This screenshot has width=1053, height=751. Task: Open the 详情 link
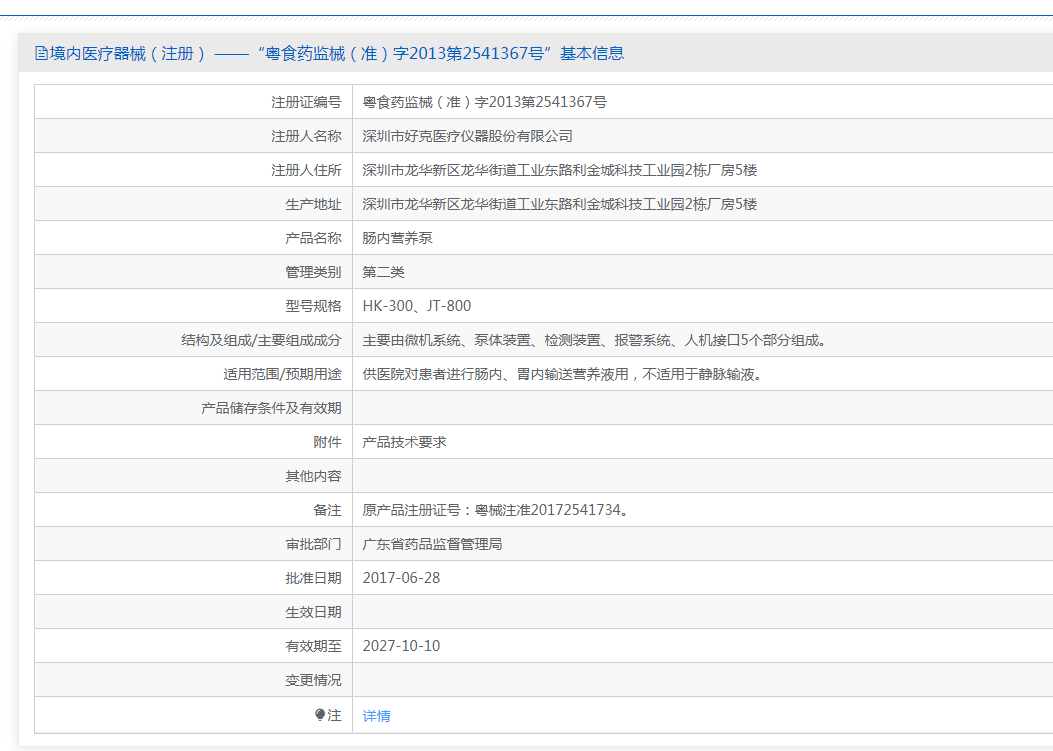point(376,716)
